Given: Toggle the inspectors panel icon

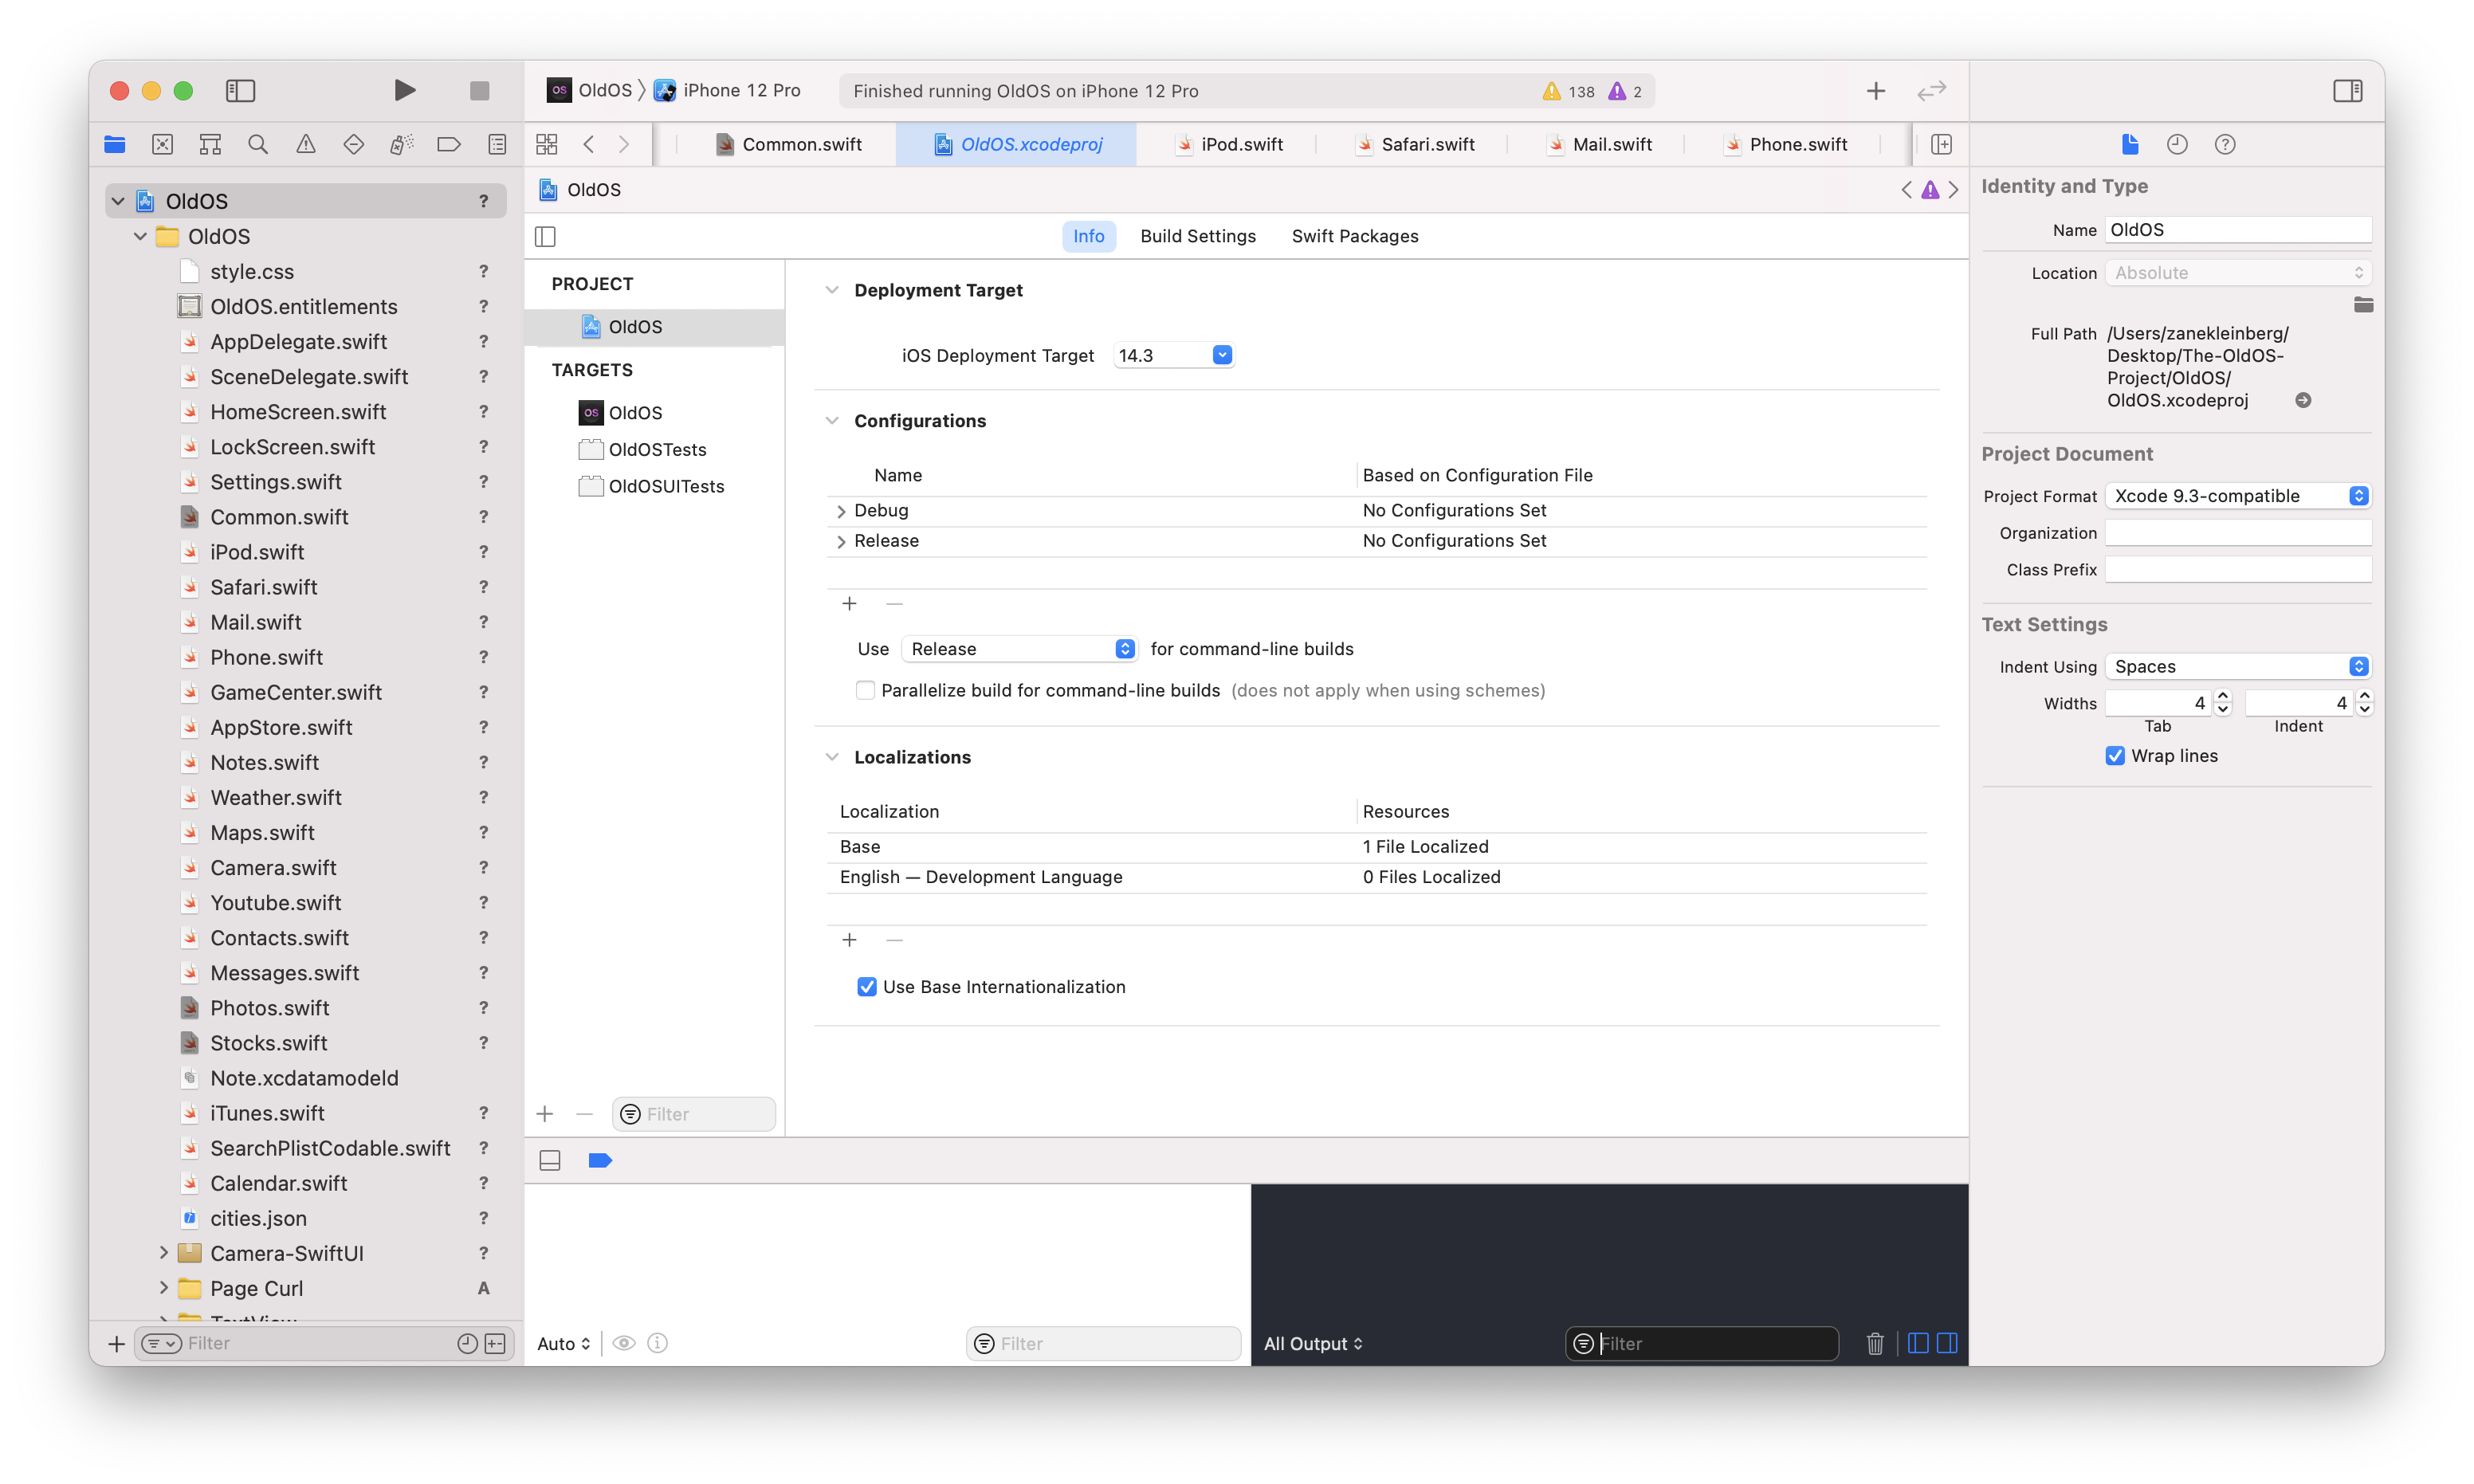Looking at the screenshot, I should point(2347,91).
